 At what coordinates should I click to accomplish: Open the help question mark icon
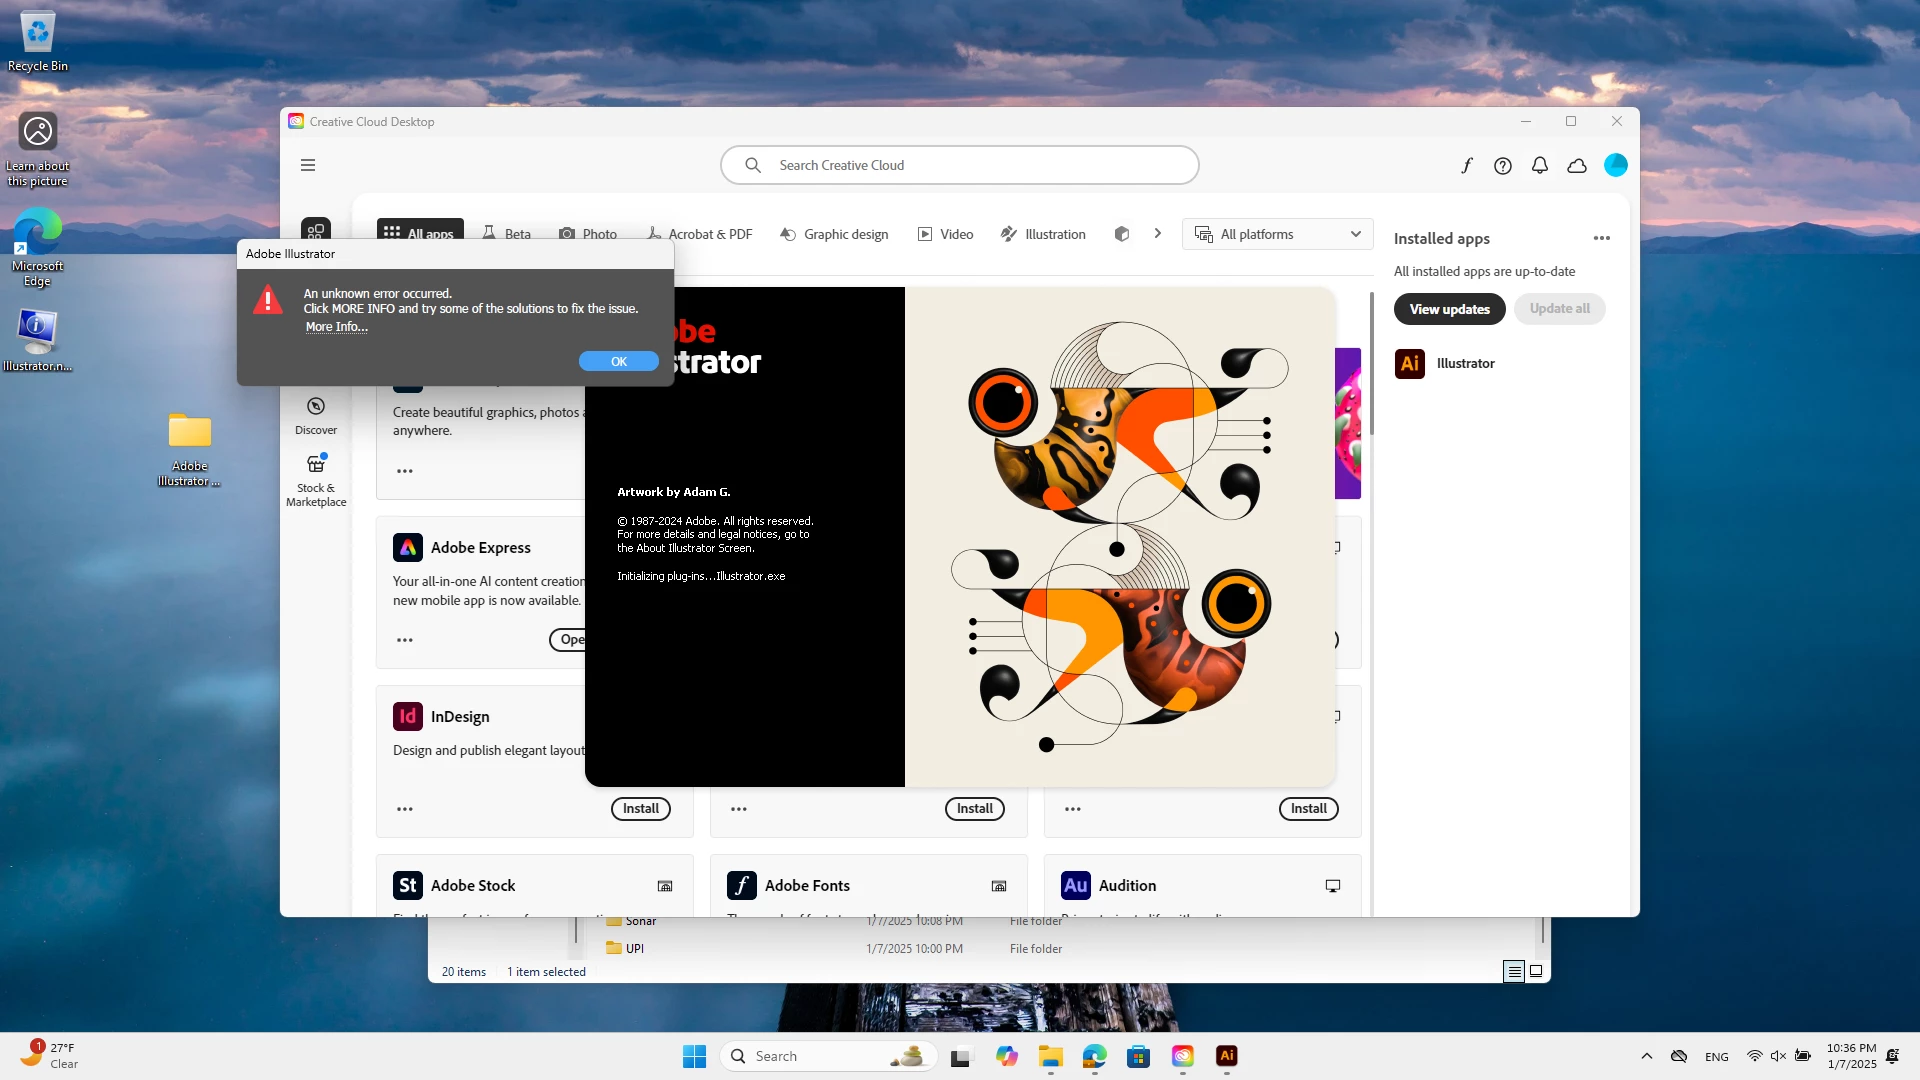1503,166
